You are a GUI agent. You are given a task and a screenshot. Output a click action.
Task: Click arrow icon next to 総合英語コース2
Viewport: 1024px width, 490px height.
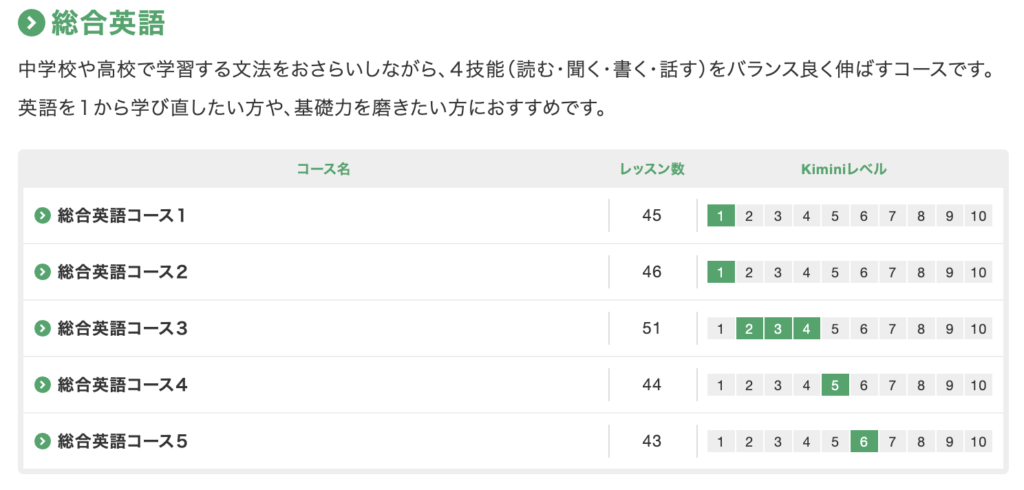pyautogui.click(x=42, y=272)
